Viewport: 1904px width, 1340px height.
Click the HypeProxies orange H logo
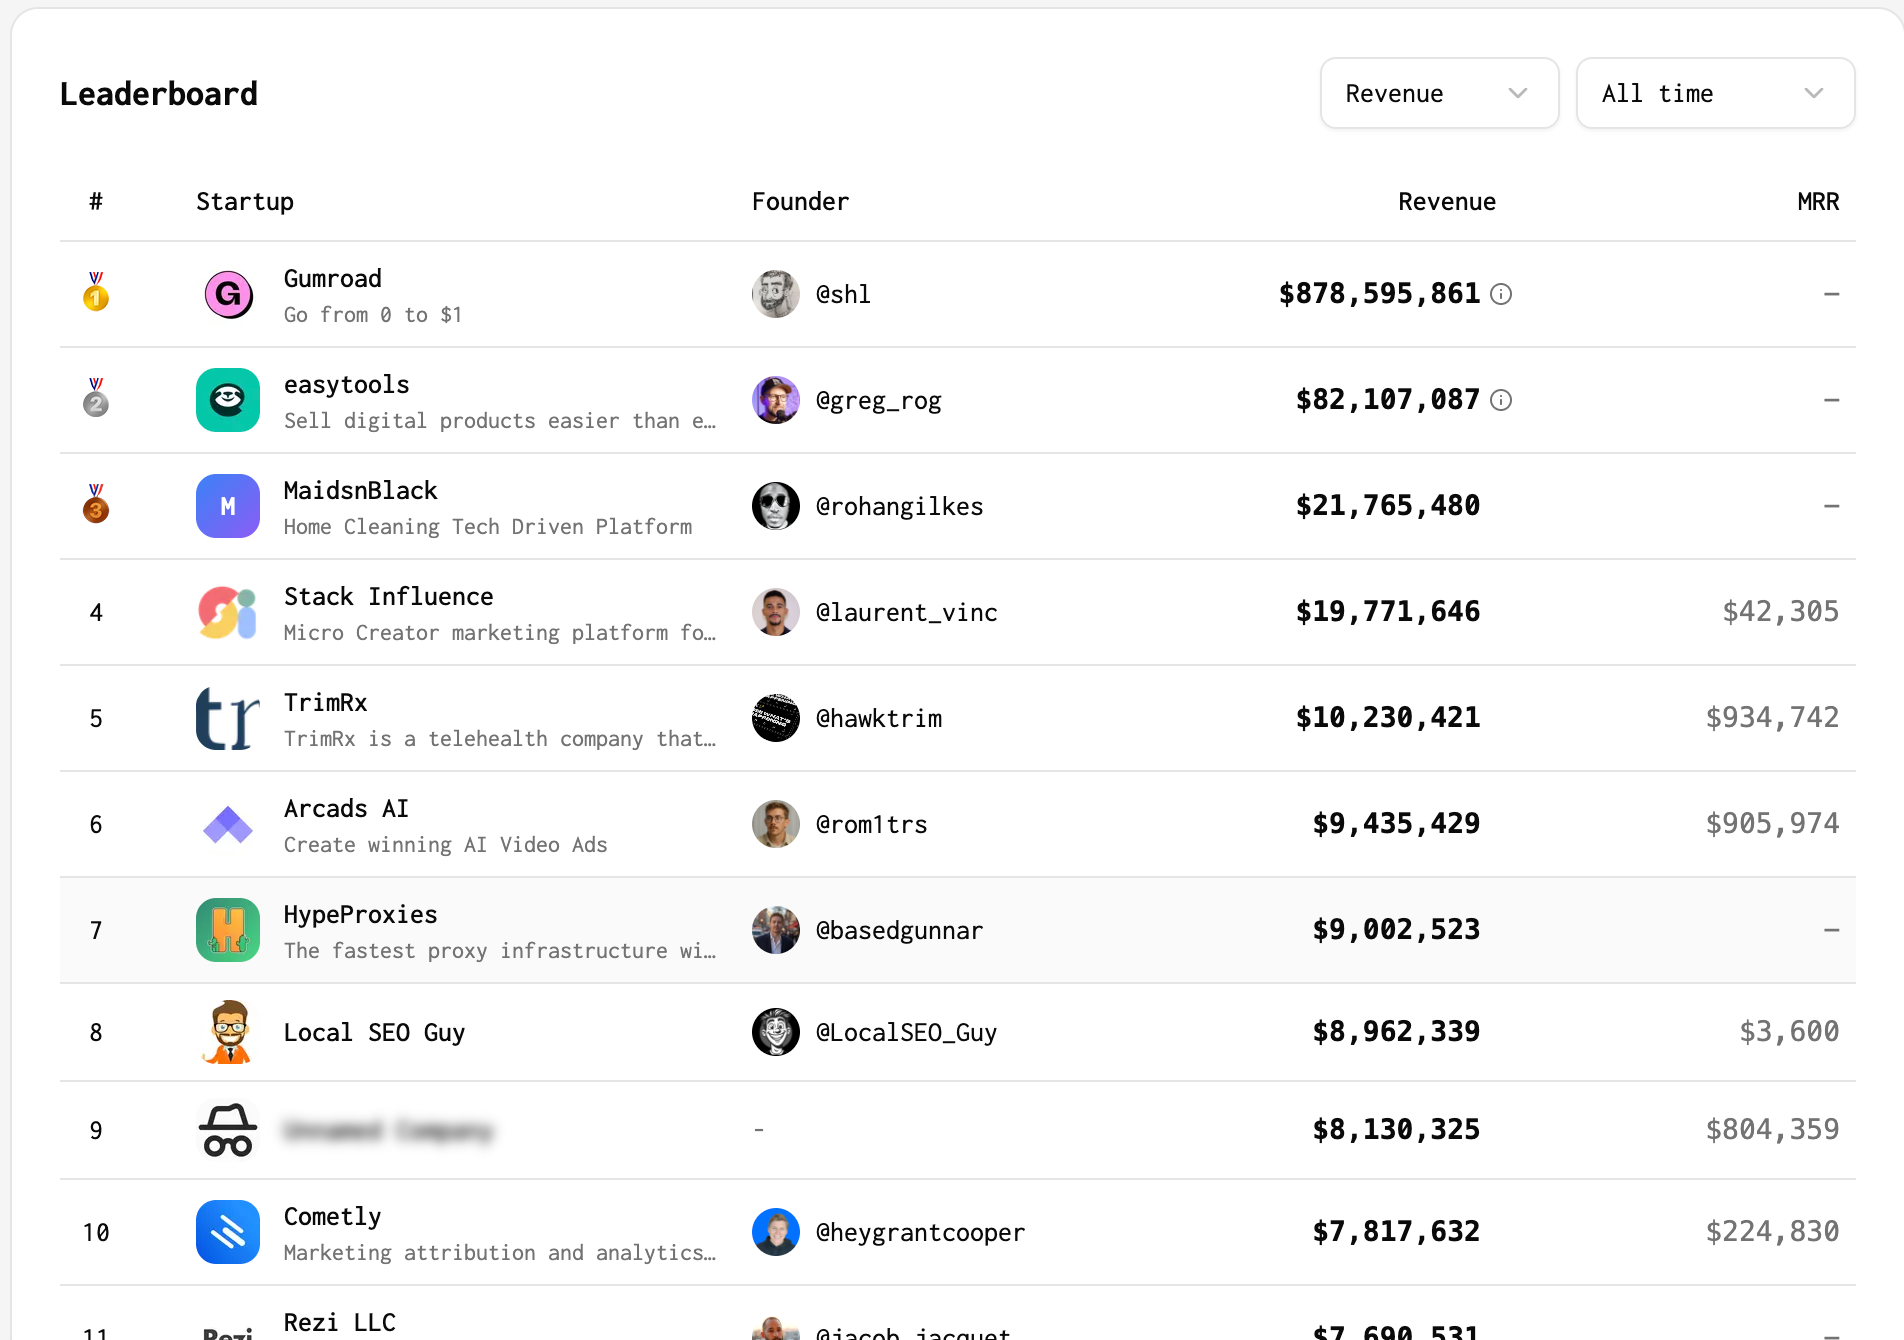(228, 930)
